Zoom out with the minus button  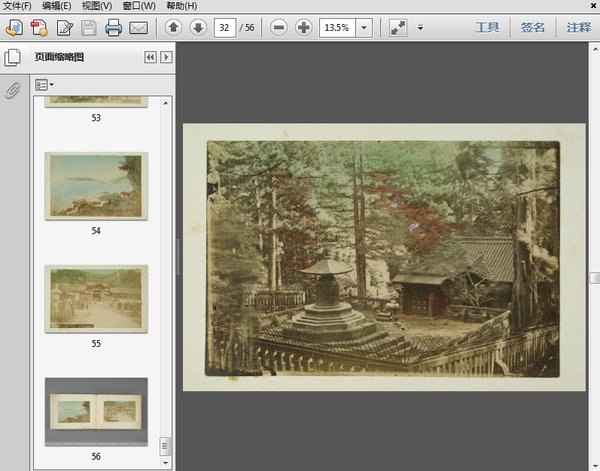tap(279, 28)
